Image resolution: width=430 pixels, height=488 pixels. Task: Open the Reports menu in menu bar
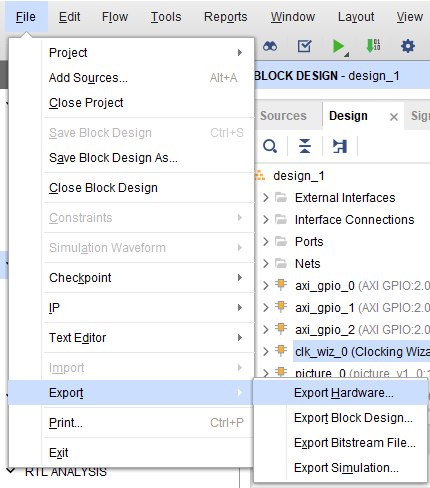point(225,17)
